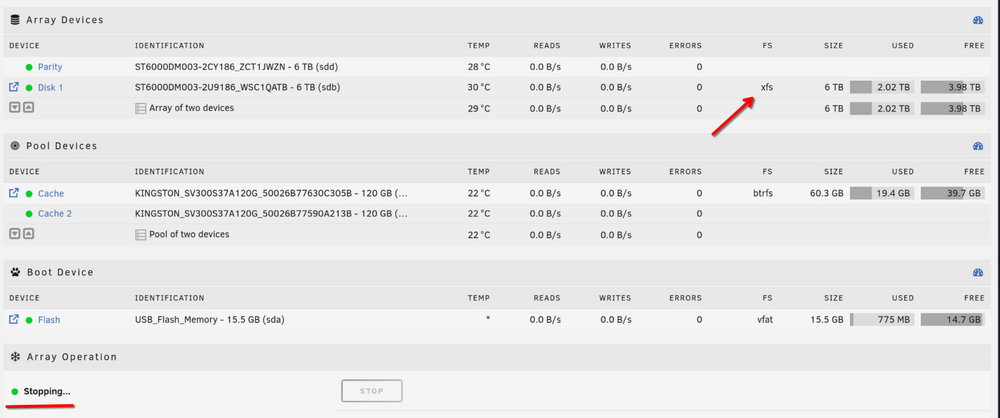The width and height of the screenshot is (1000, 418).
Task: Click the list icon beside Pool of two devices
Action: 140,235
